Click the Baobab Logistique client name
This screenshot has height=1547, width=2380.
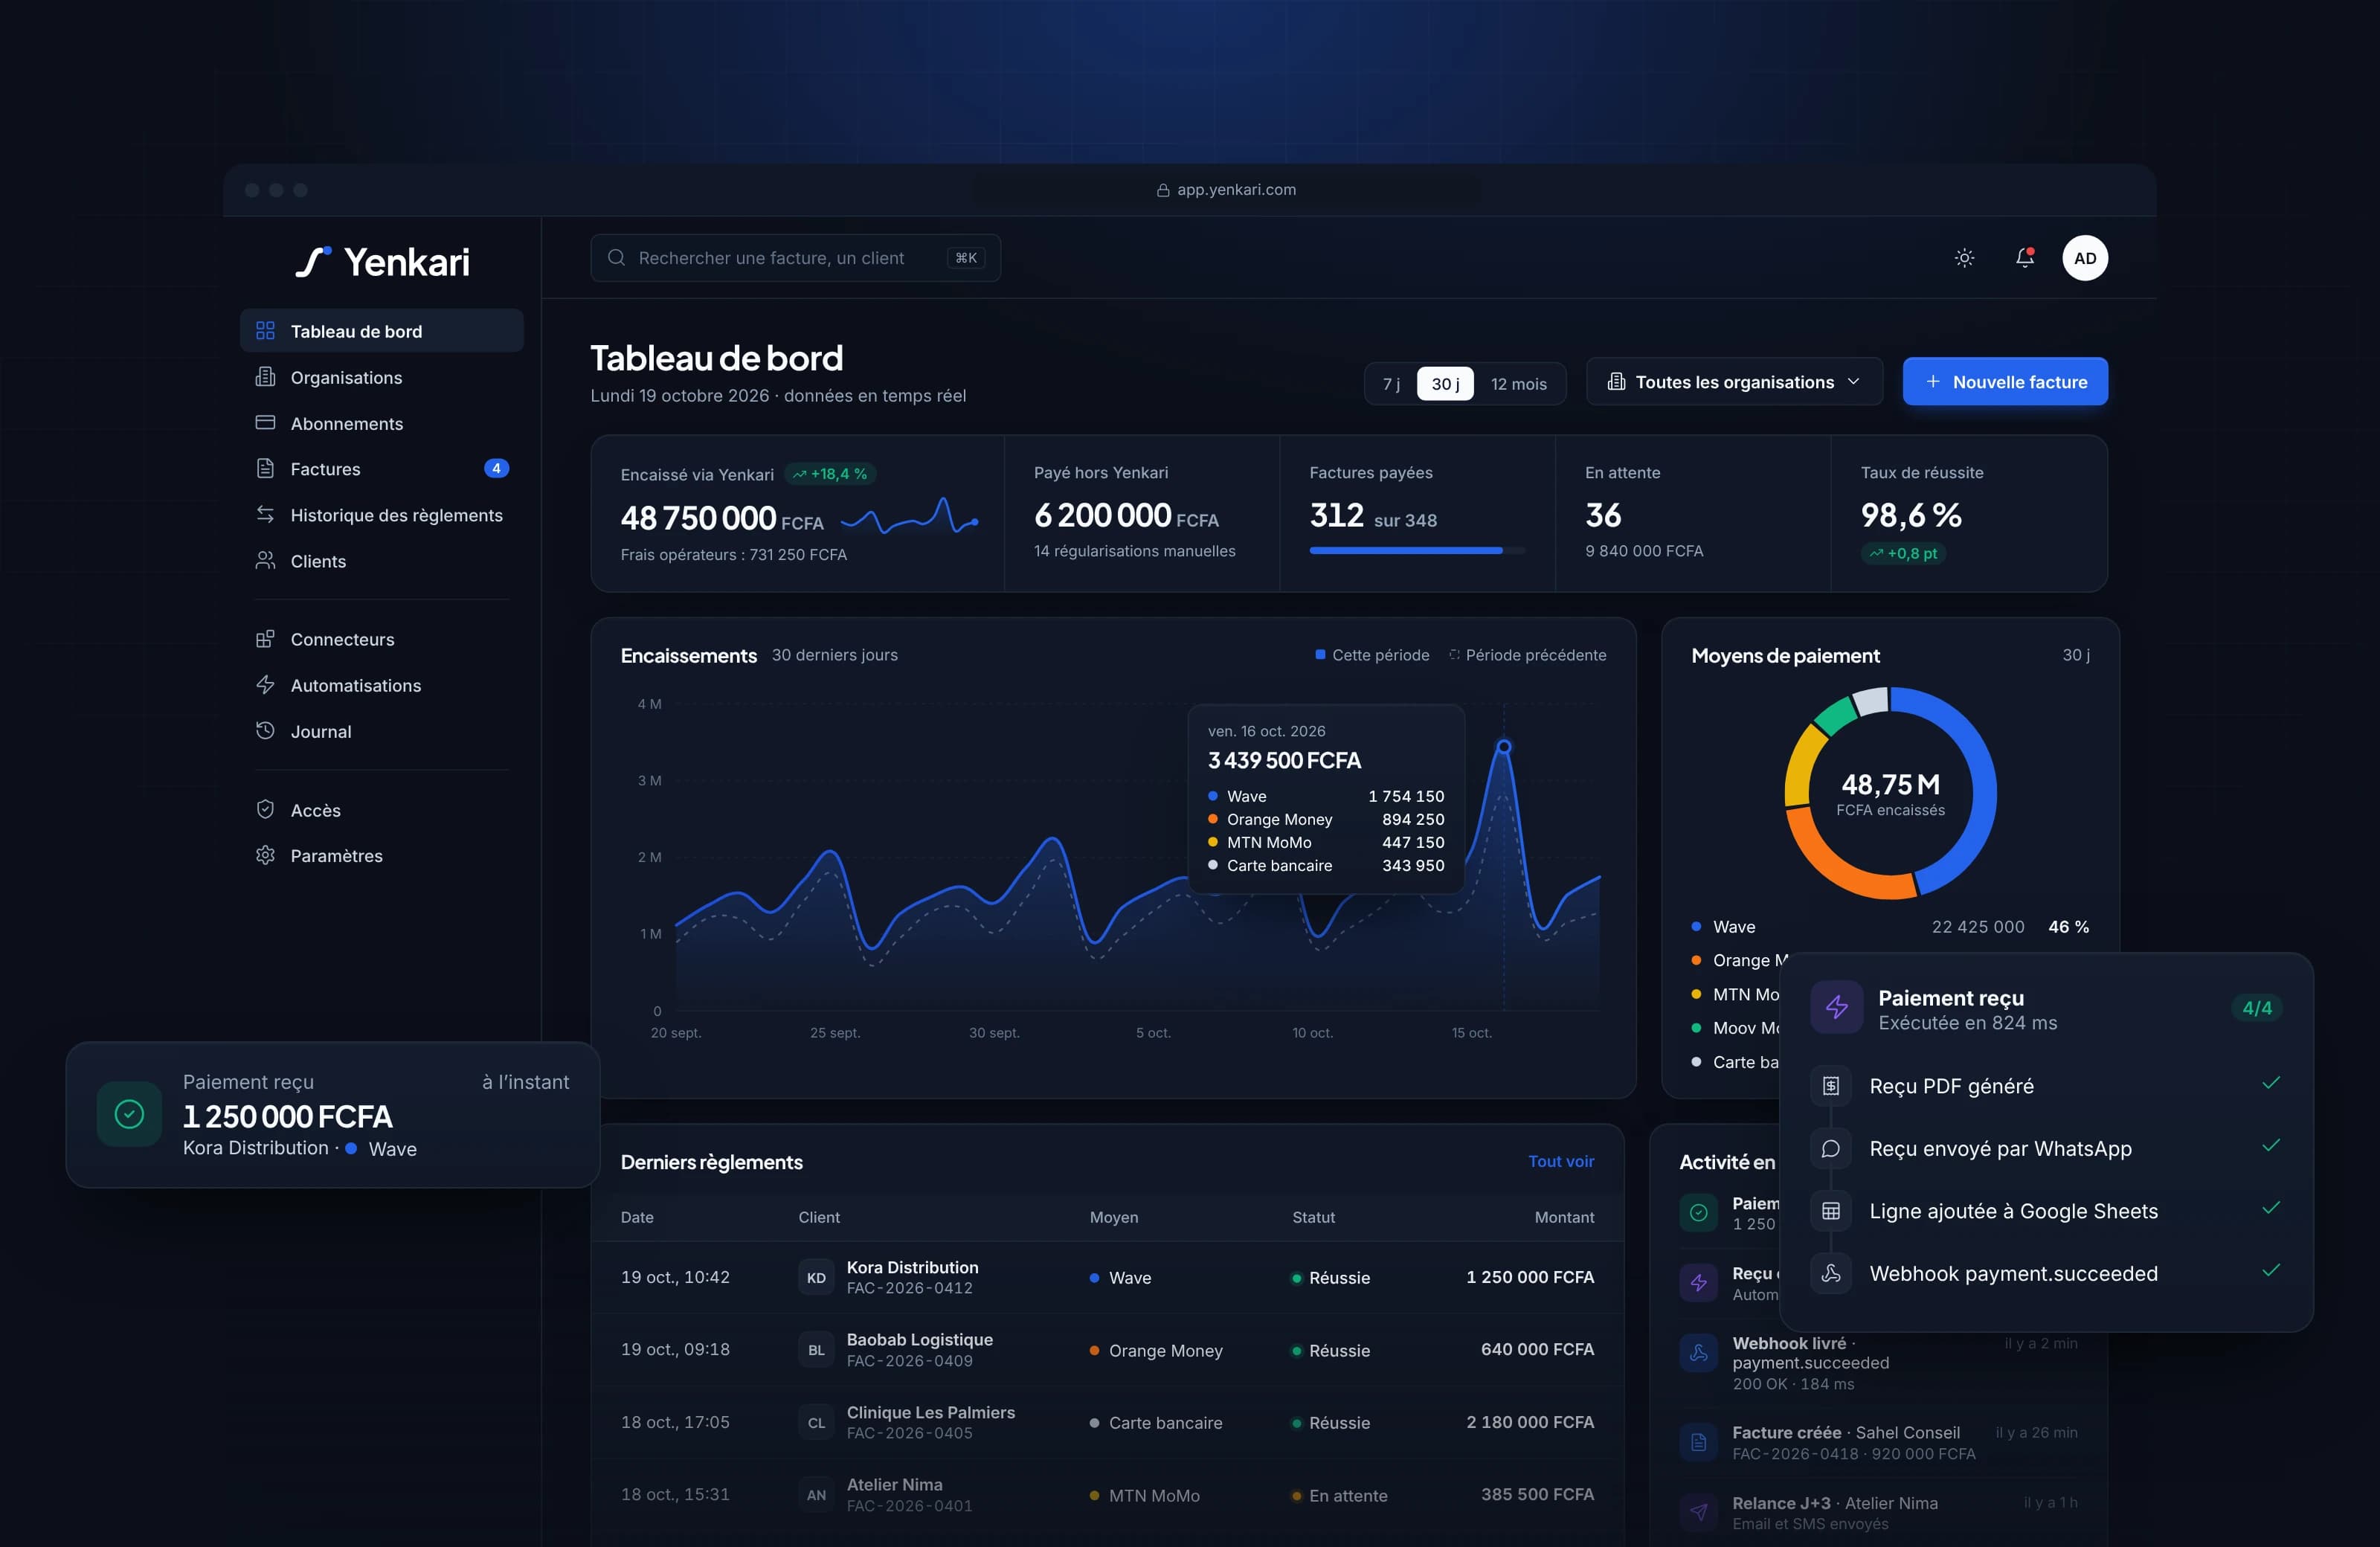tap(920, 1339)
